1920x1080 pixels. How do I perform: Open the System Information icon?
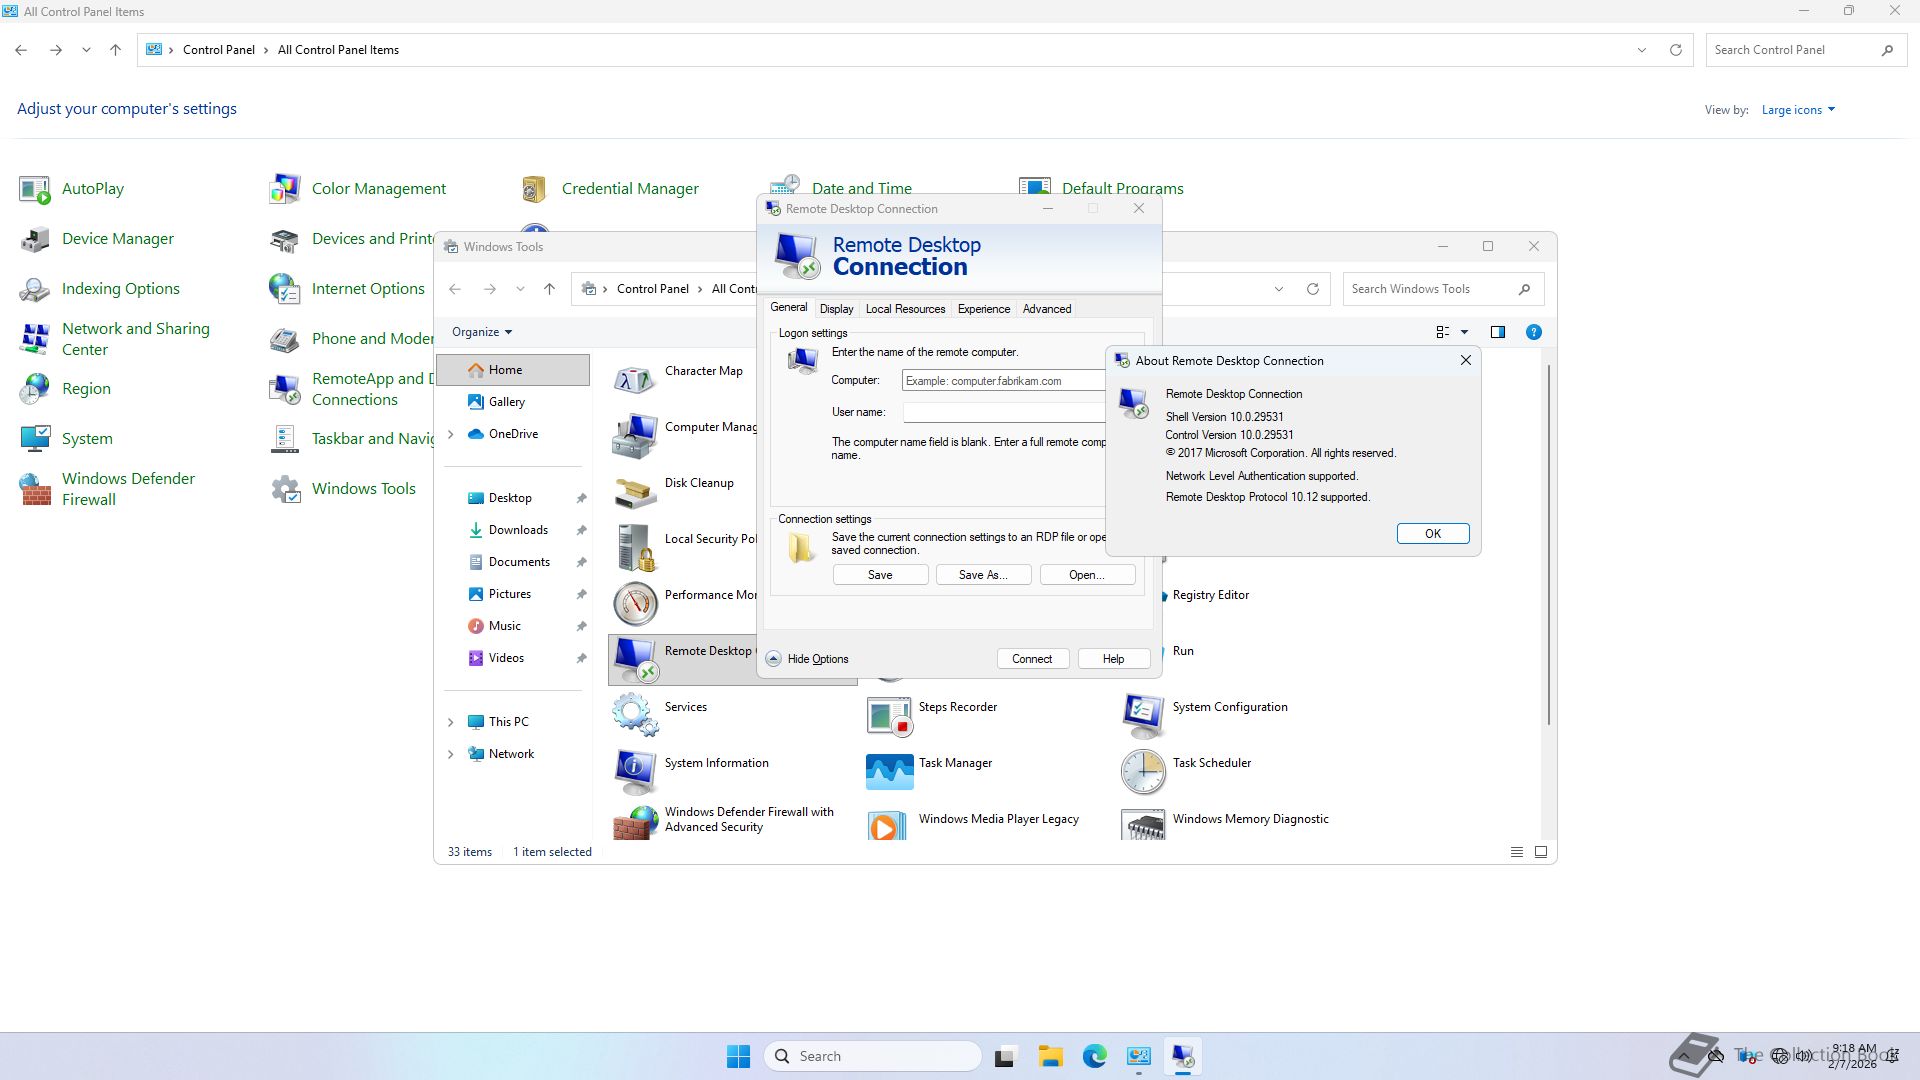[635, 770]
